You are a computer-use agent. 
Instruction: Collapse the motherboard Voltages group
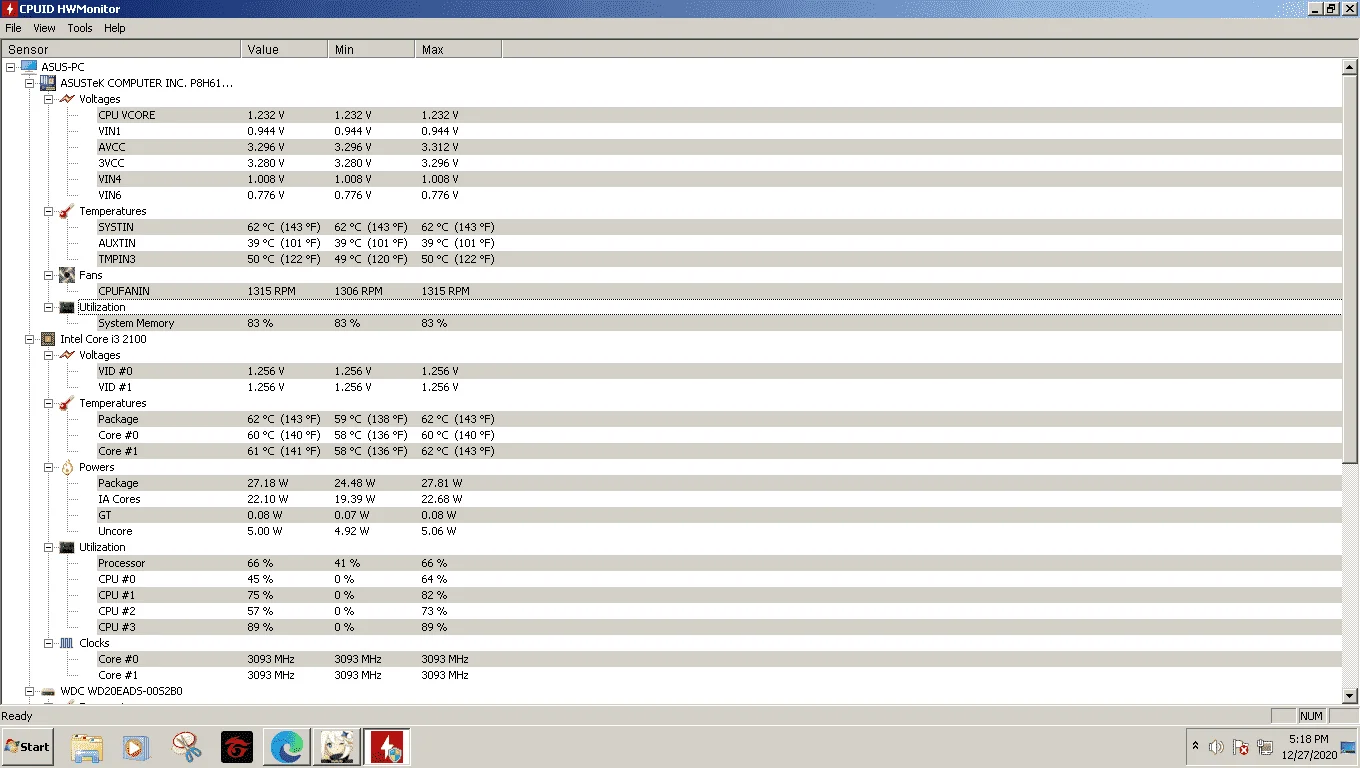(49, 99)
